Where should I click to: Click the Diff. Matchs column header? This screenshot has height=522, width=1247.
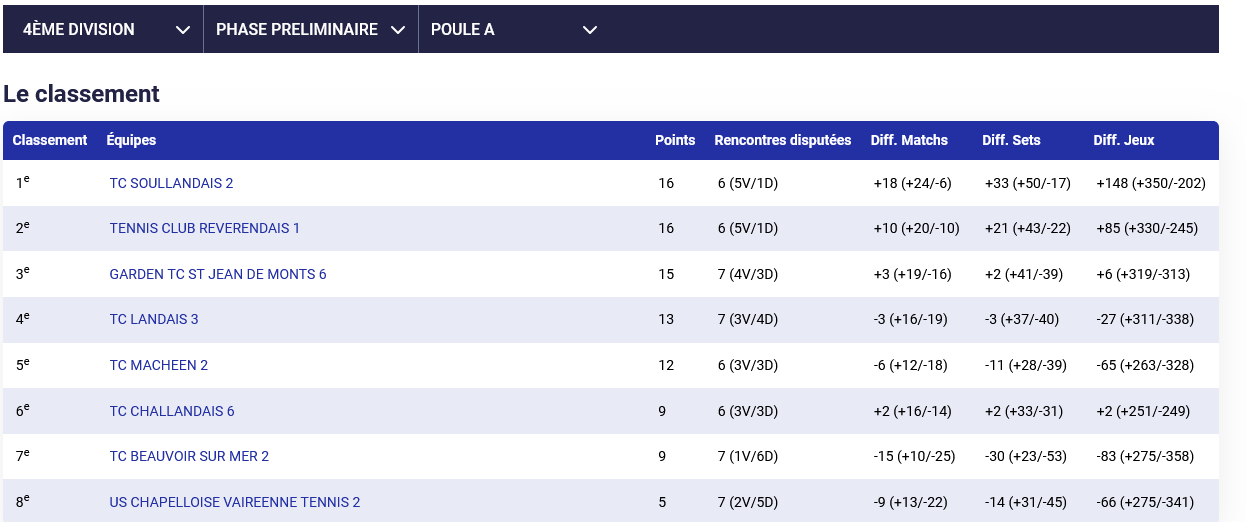coord(909,140)
